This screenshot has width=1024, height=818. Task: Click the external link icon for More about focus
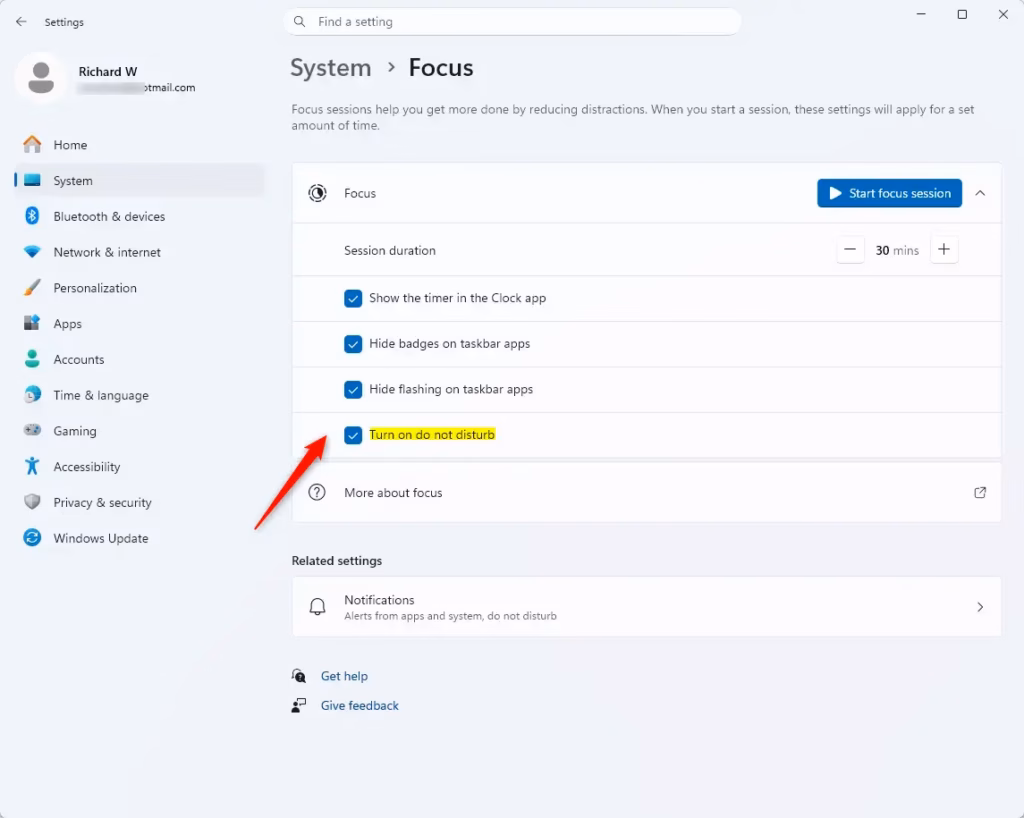(980, 492)
